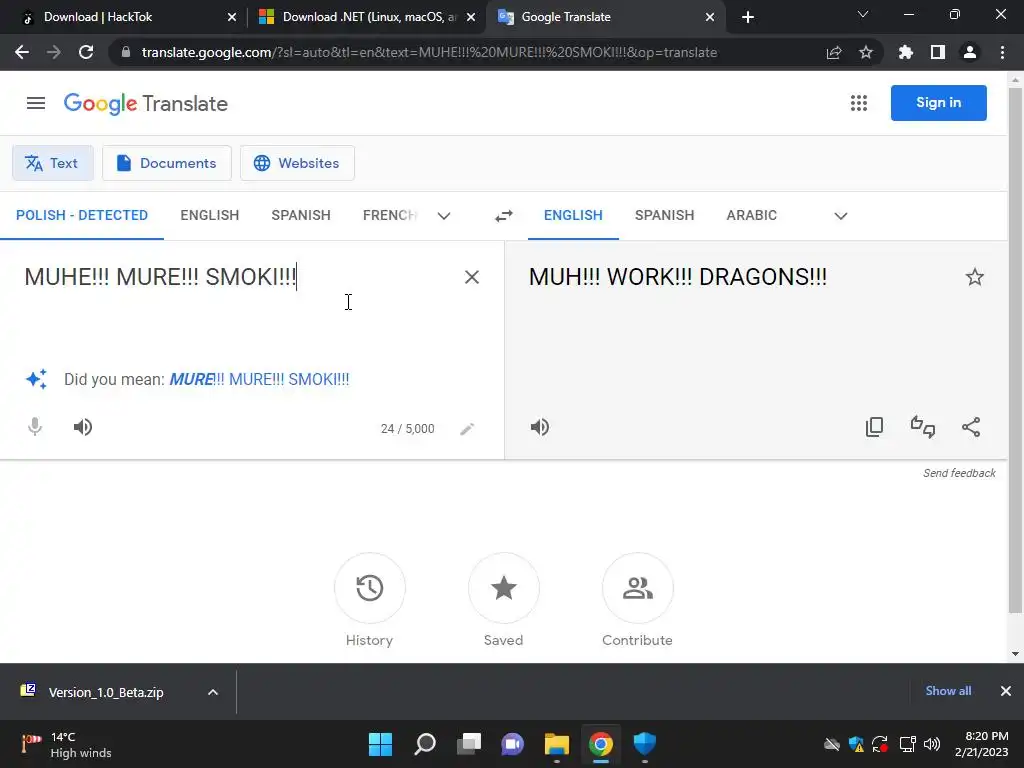The image size is (1024, 768).
Task: Open the handwriting pencil input tool
Action: click(x=466, y=429)
